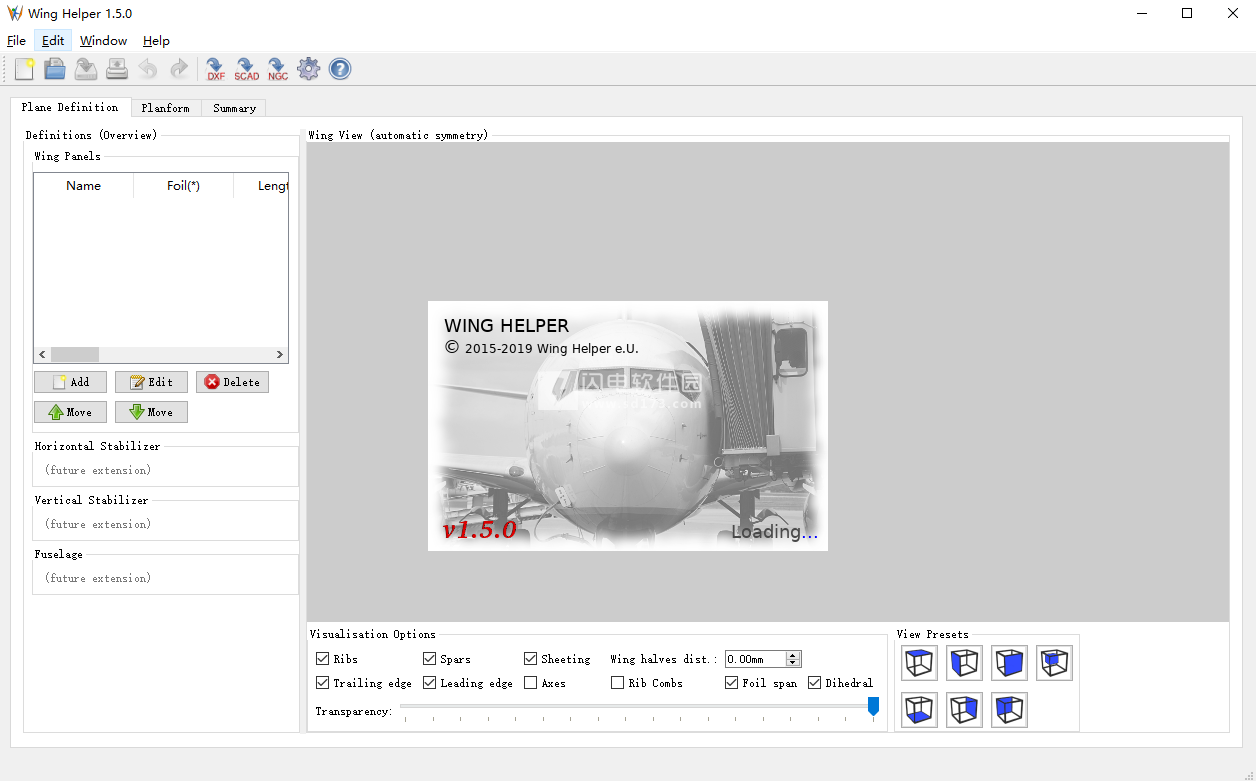
Task: Switch to the Summary tab
Action: click(x=234, y=108)
